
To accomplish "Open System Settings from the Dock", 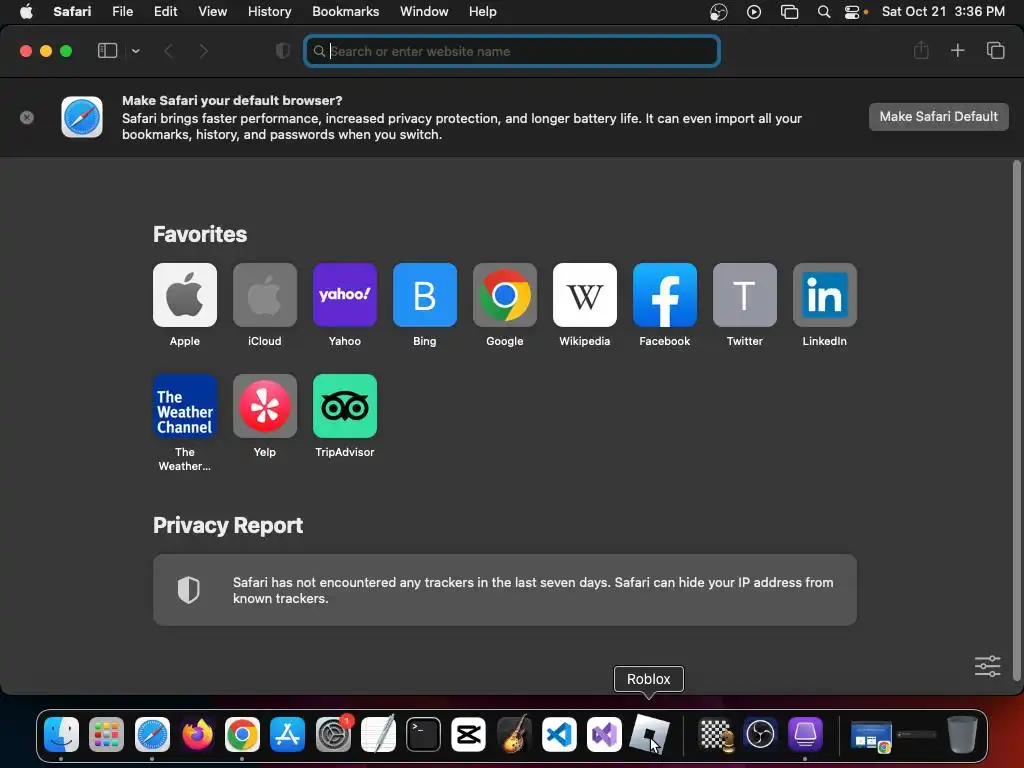I will click(x=333, y=734).
